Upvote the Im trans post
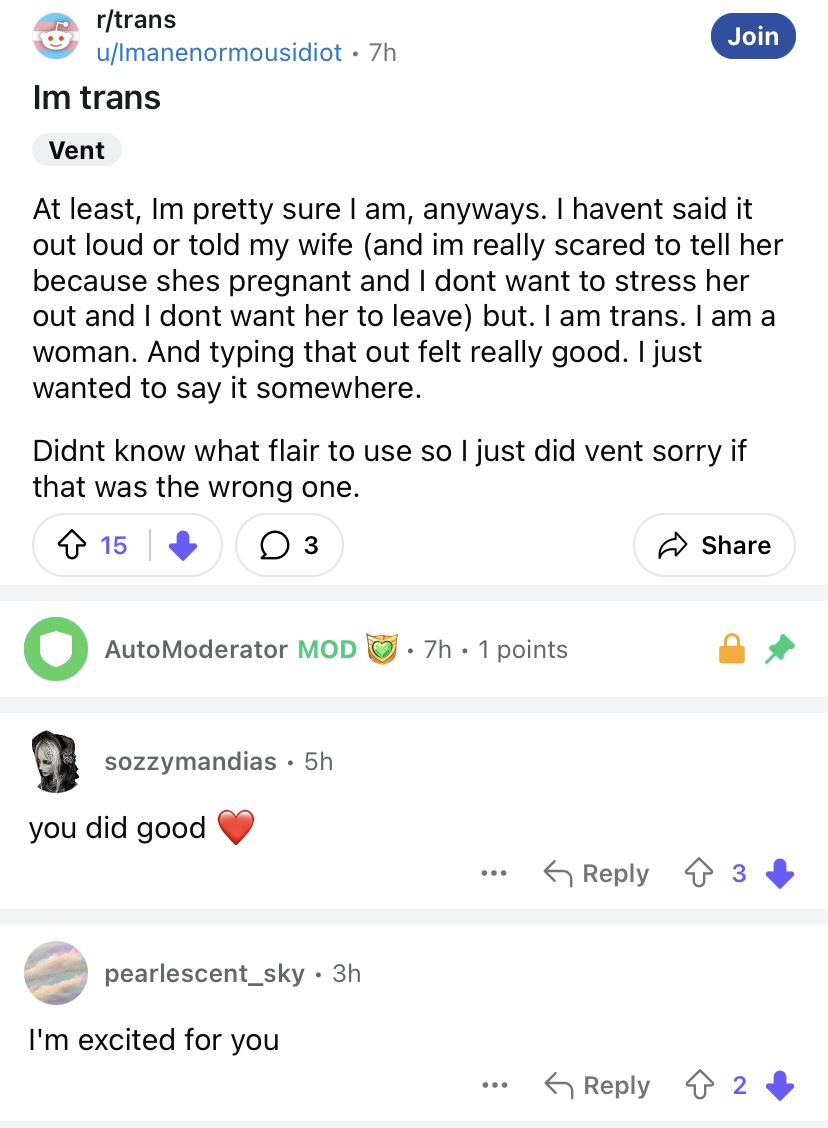 coord(71,545)
